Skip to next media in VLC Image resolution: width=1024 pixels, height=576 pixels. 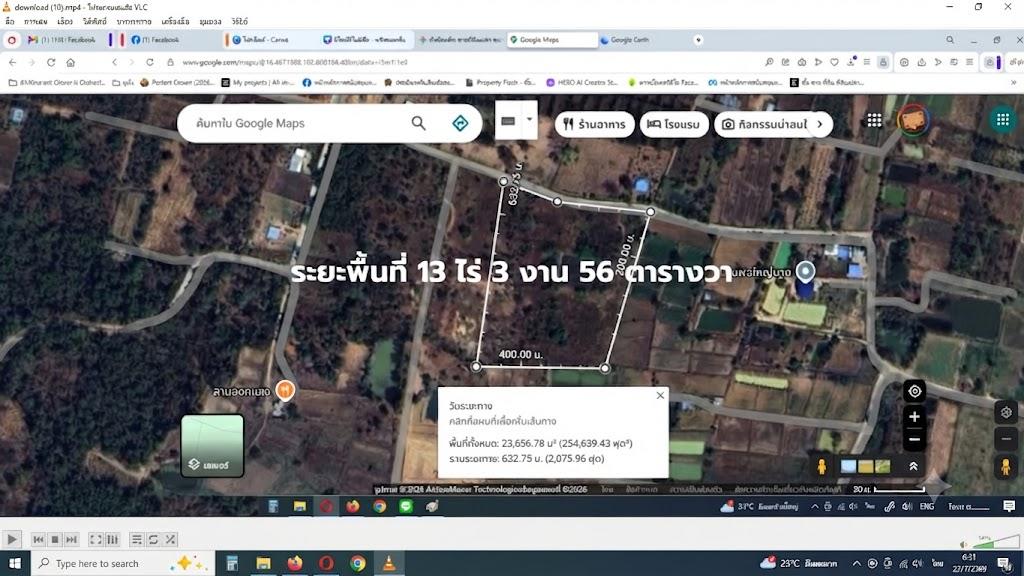(x=71, y=539)
